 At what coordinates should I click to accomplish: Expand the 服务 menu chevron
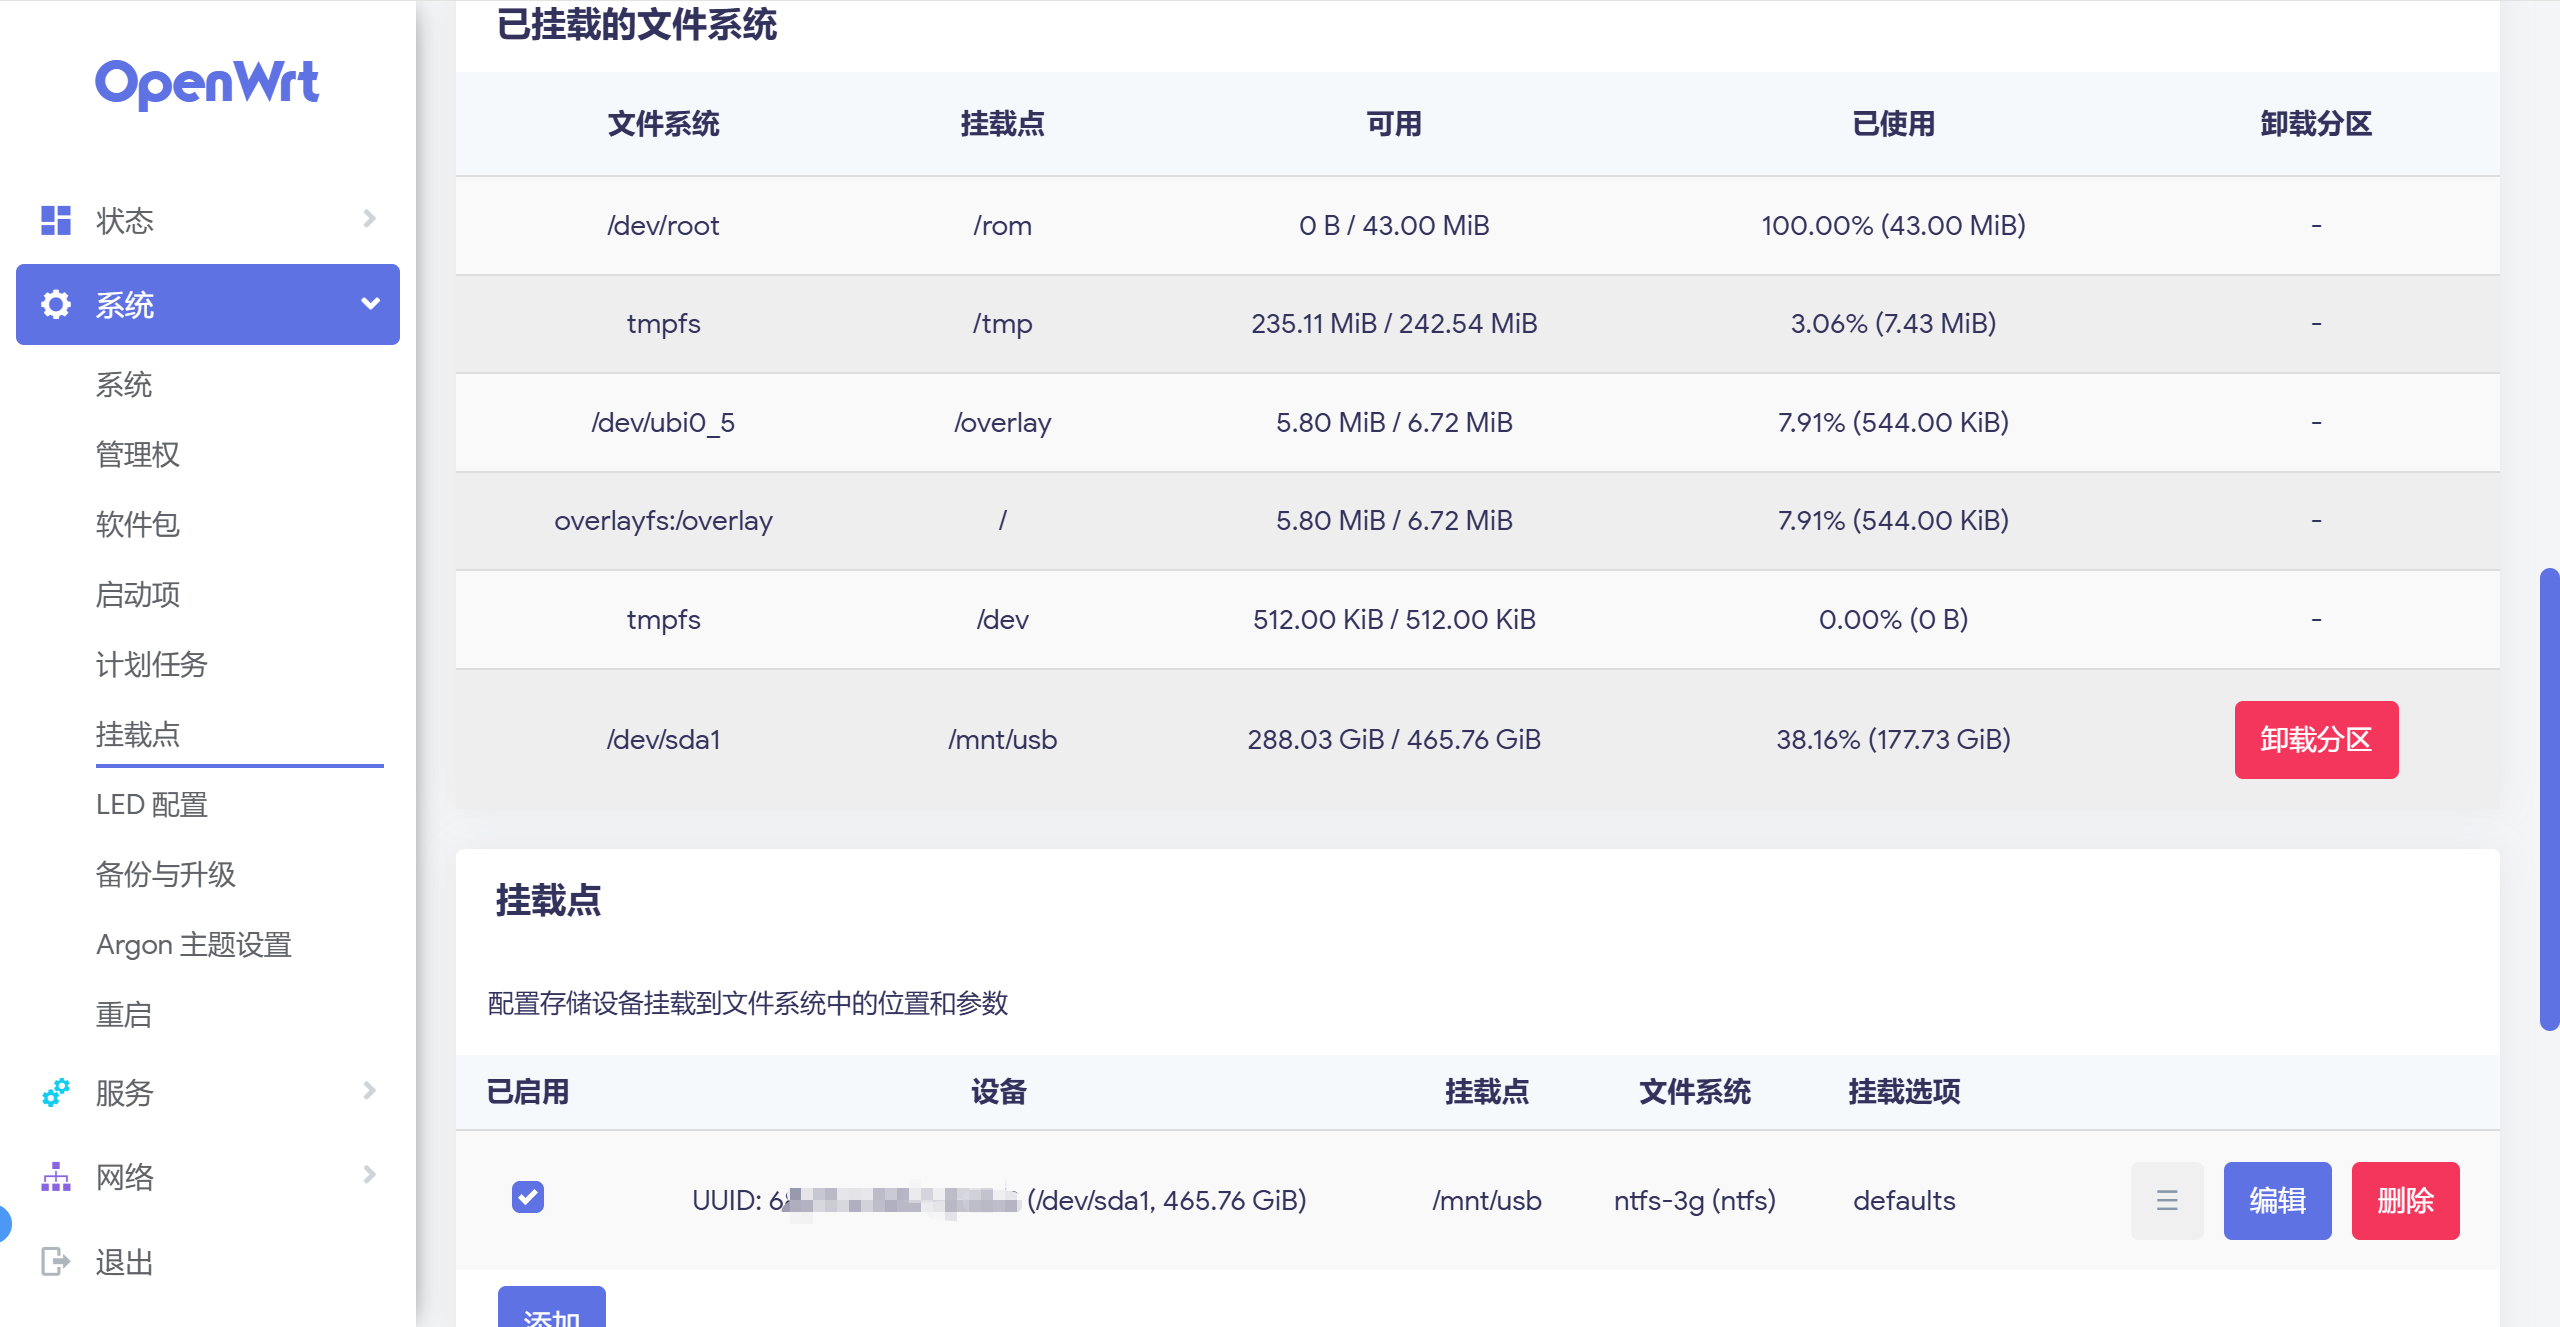(x=369, y=1091)
